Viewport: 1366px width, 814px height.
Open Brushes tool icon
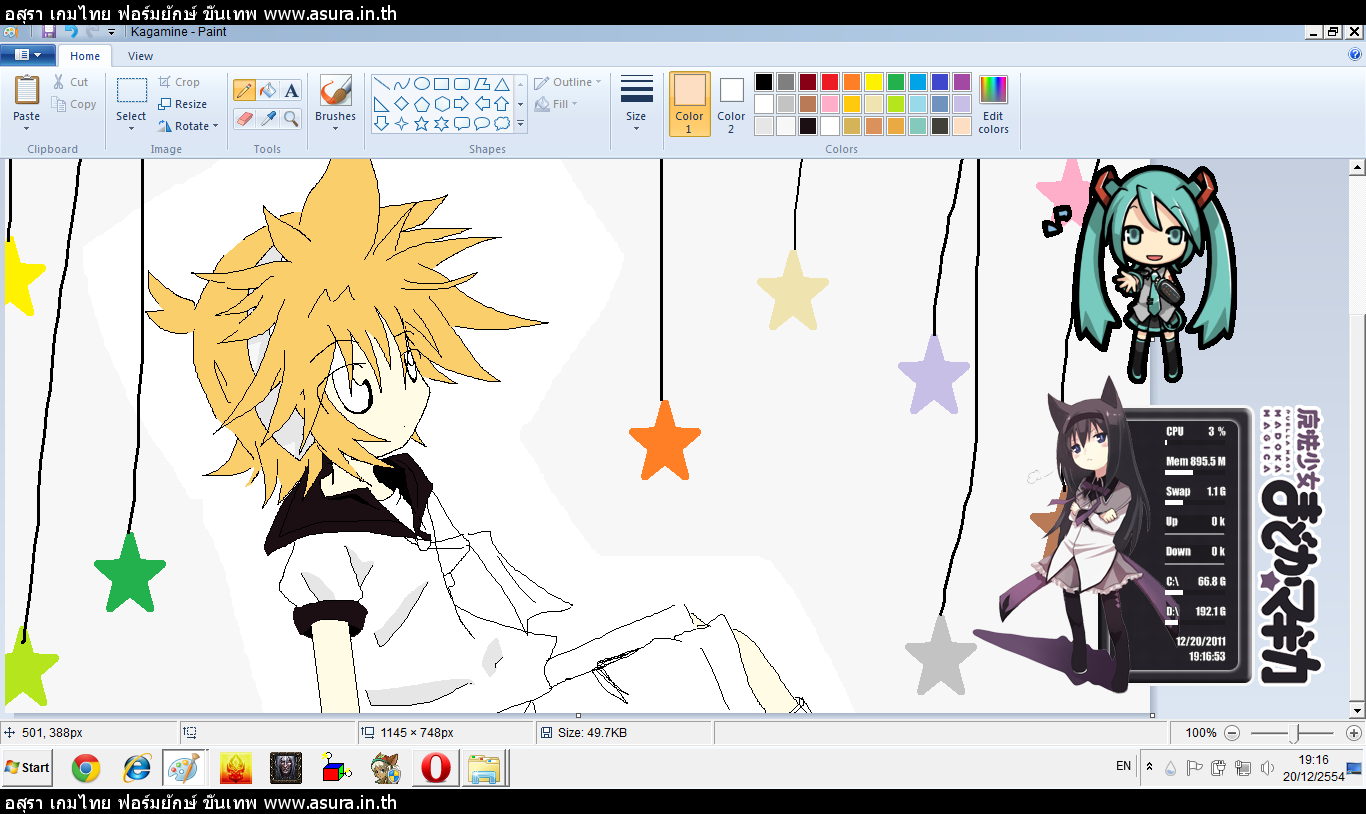[x=335, y=90]
